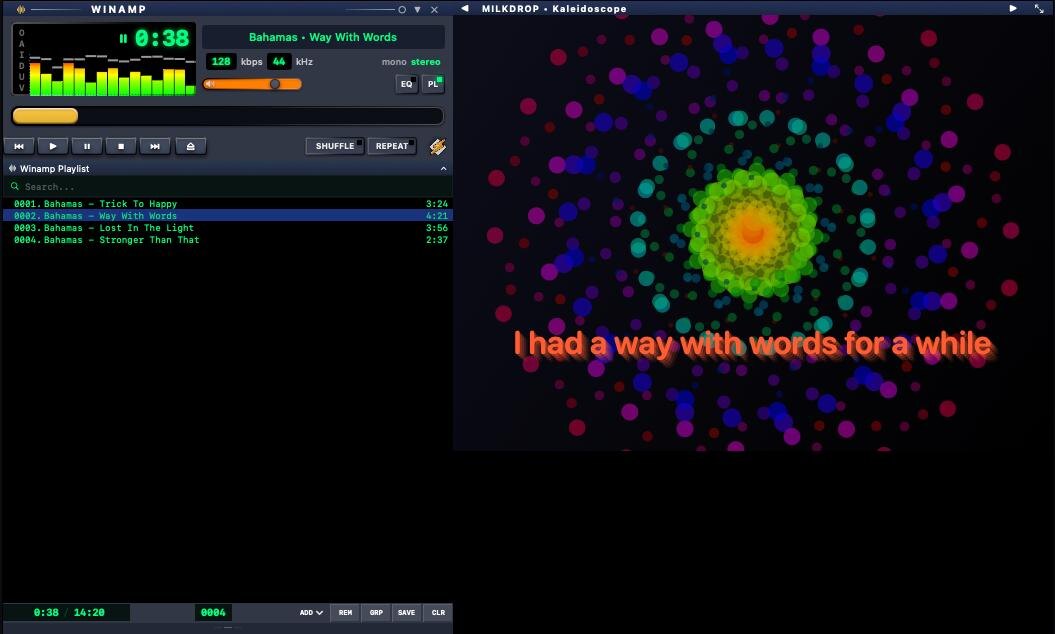Screen dimensions: 1055x634
Task: Close the Winamp main window
Action: click(x=434, y=9)
